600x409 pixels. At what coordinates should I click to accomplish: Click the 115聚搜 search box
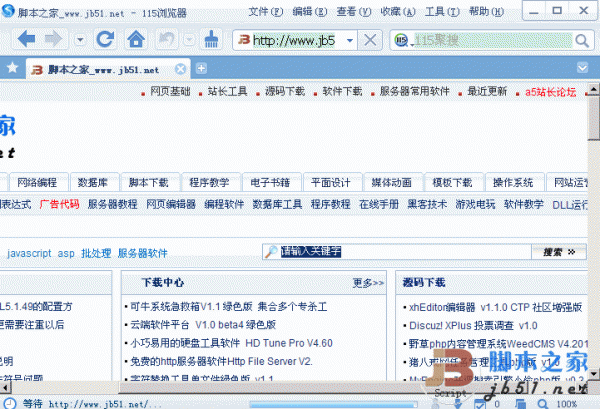click(x=493, y=40)
